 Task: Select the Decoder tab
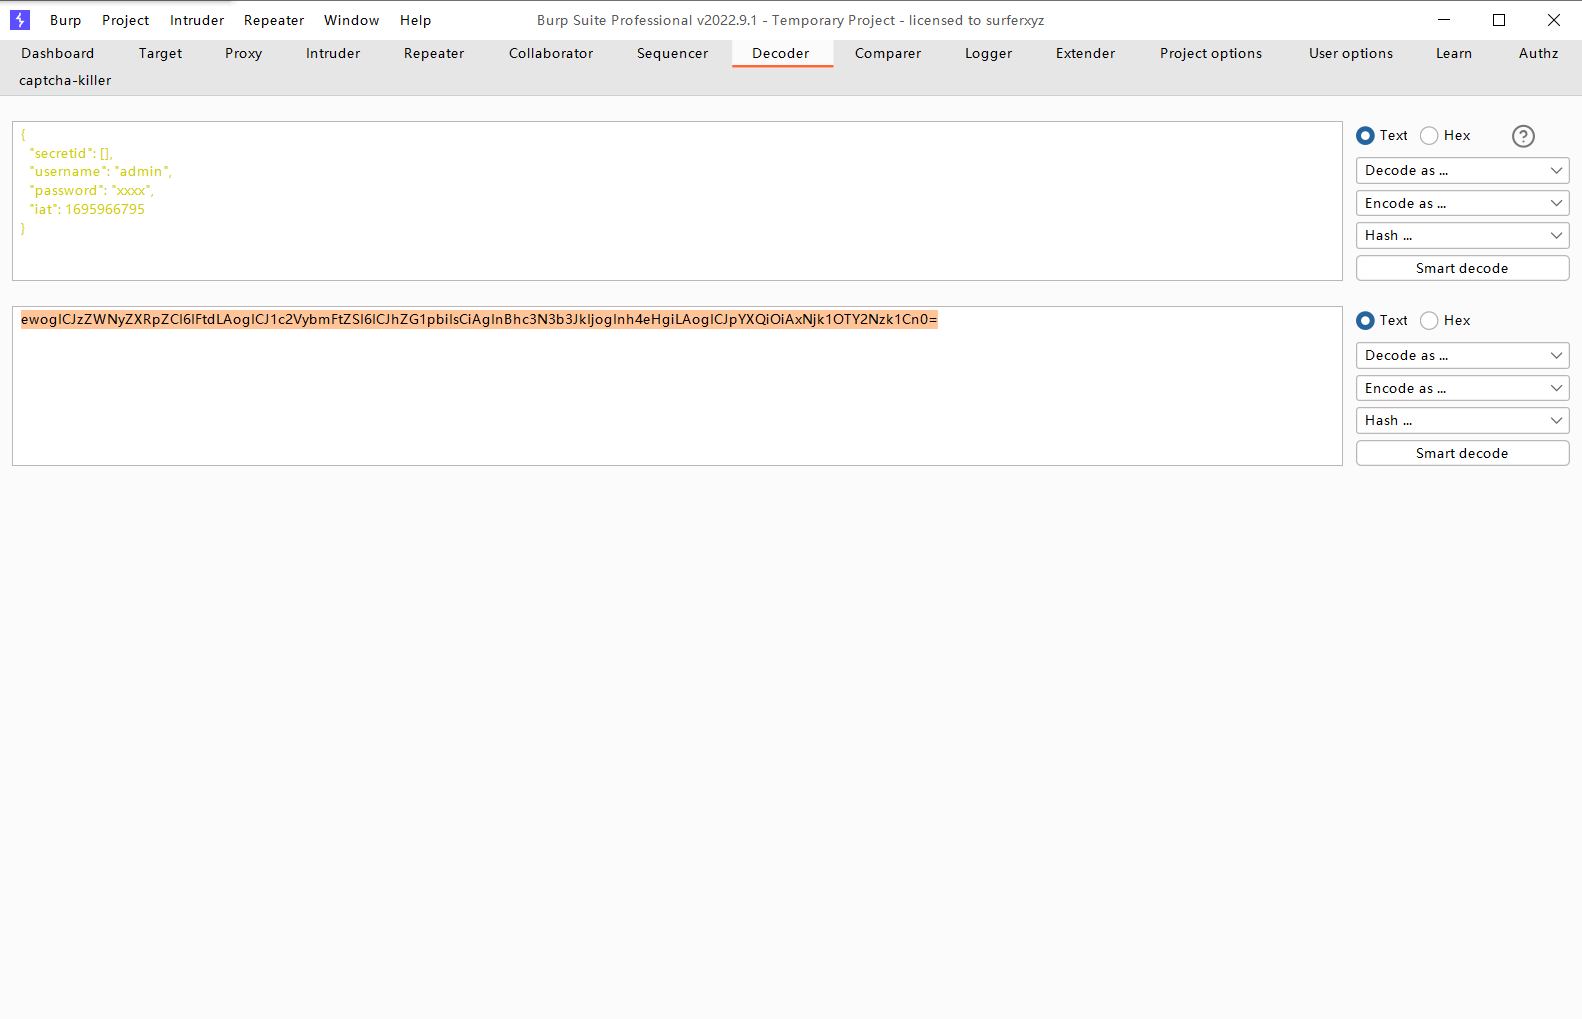781,54
